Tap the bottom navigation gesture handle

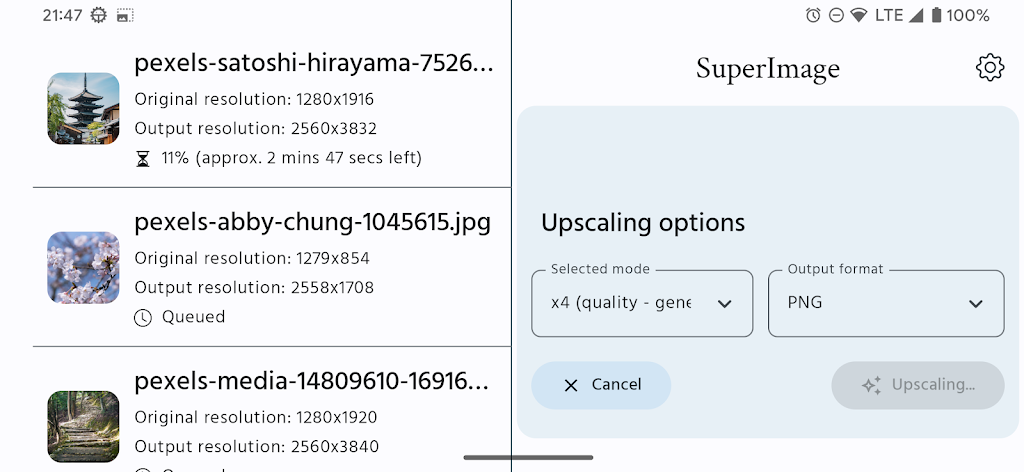point(528,458)
